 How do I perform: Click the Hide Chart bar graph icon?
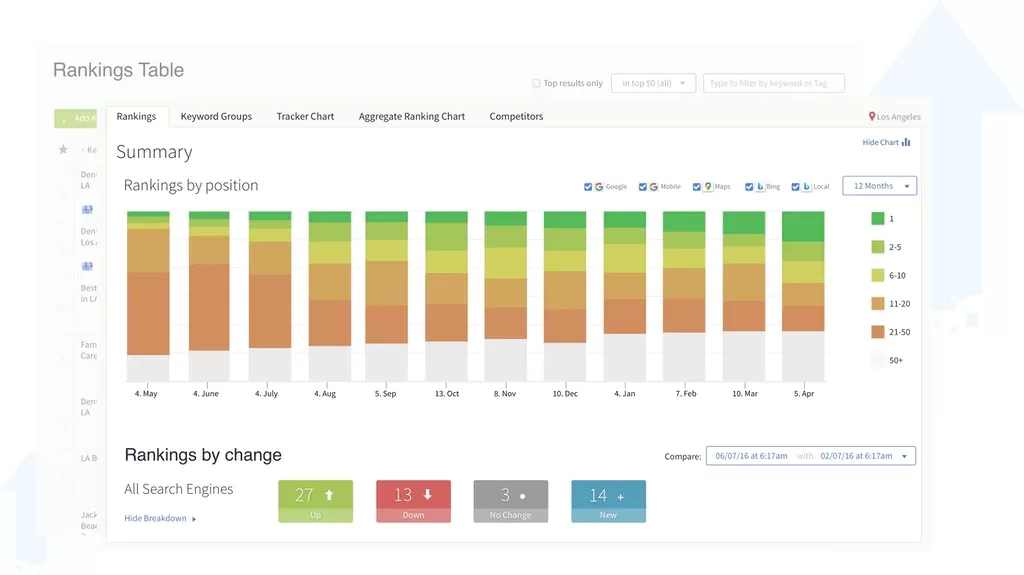pos(906,143)
